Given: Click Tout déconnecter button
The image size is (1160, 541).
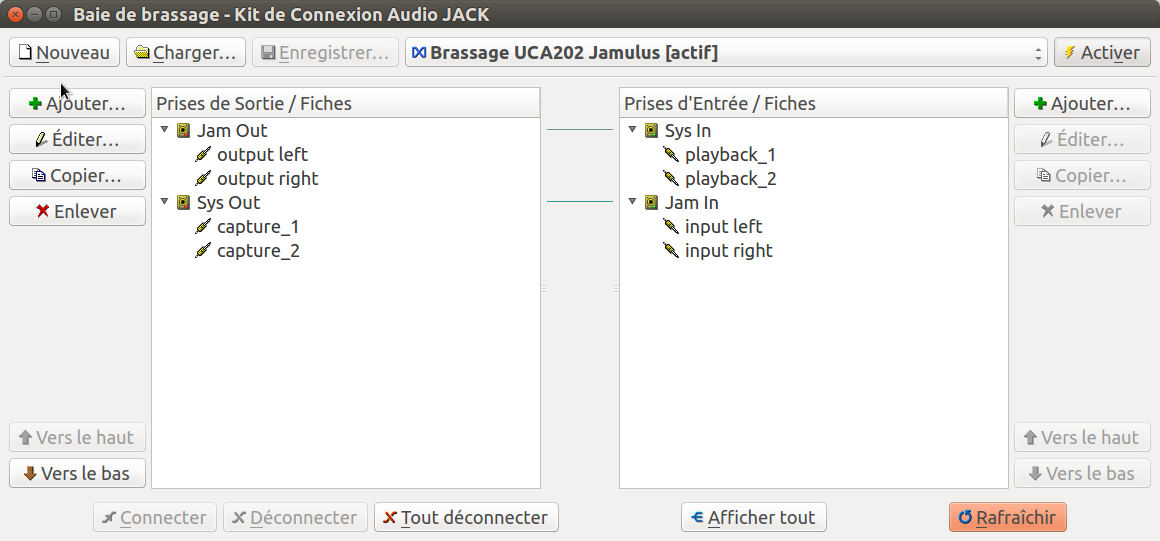Looking at the screenshot, I should (x=466, y=518).
